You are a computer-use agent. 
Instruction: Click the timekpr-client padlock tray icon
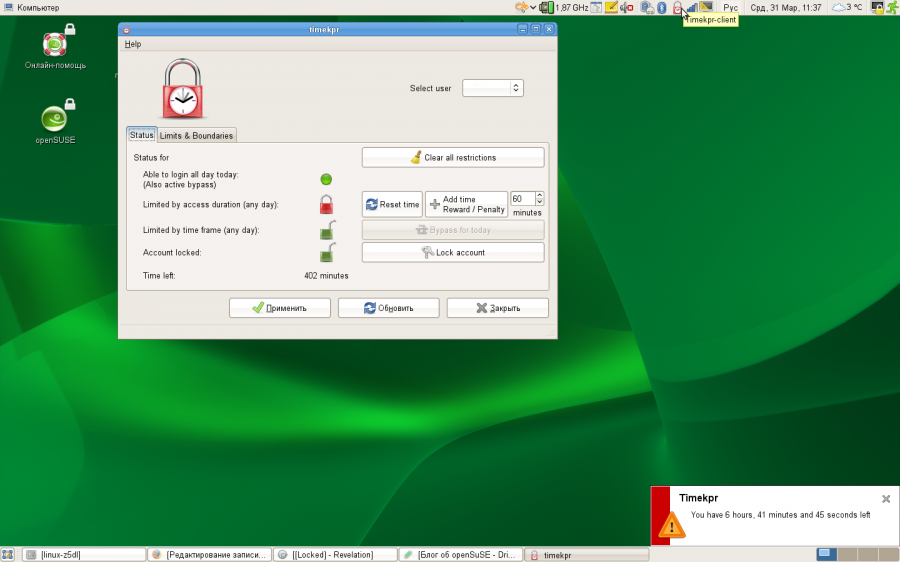(677, 7)
